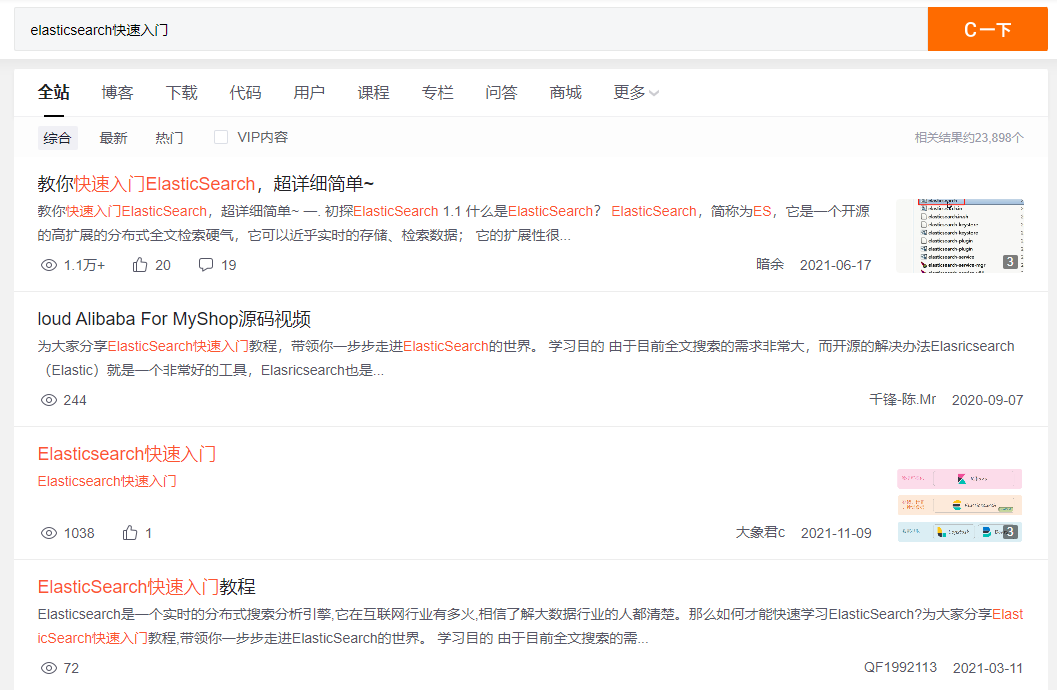
Task: Click the orange snippet Elasticsearch快速入门 under third title
Action: coord(107,481)
